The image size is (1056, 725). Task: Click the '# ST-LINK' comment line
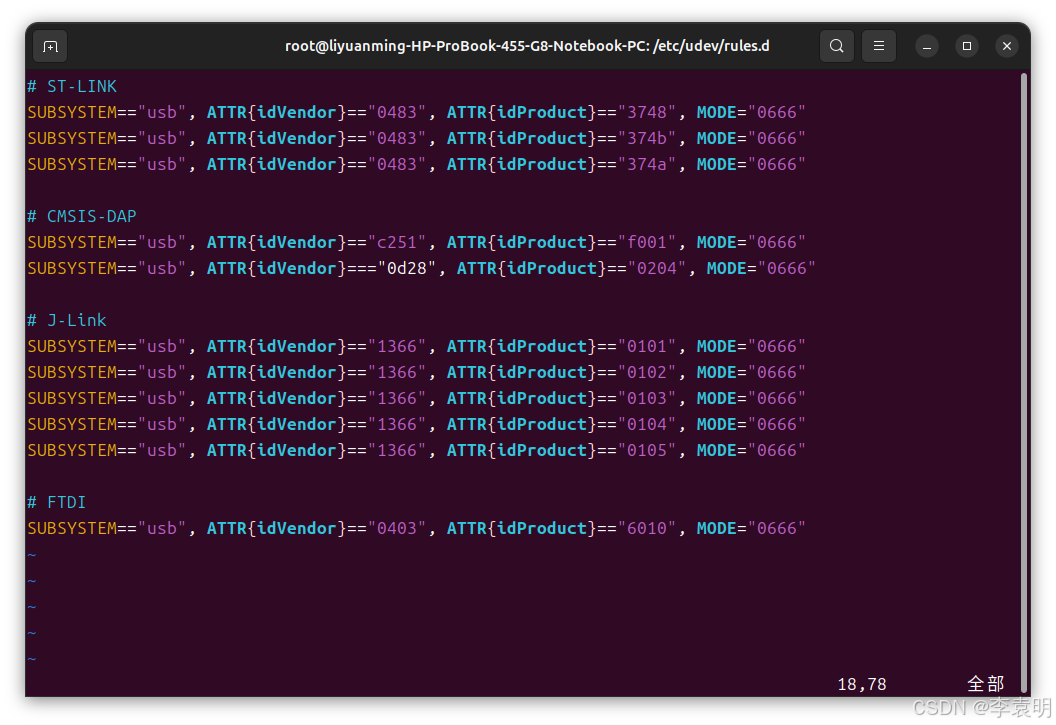tap(72, 86)
